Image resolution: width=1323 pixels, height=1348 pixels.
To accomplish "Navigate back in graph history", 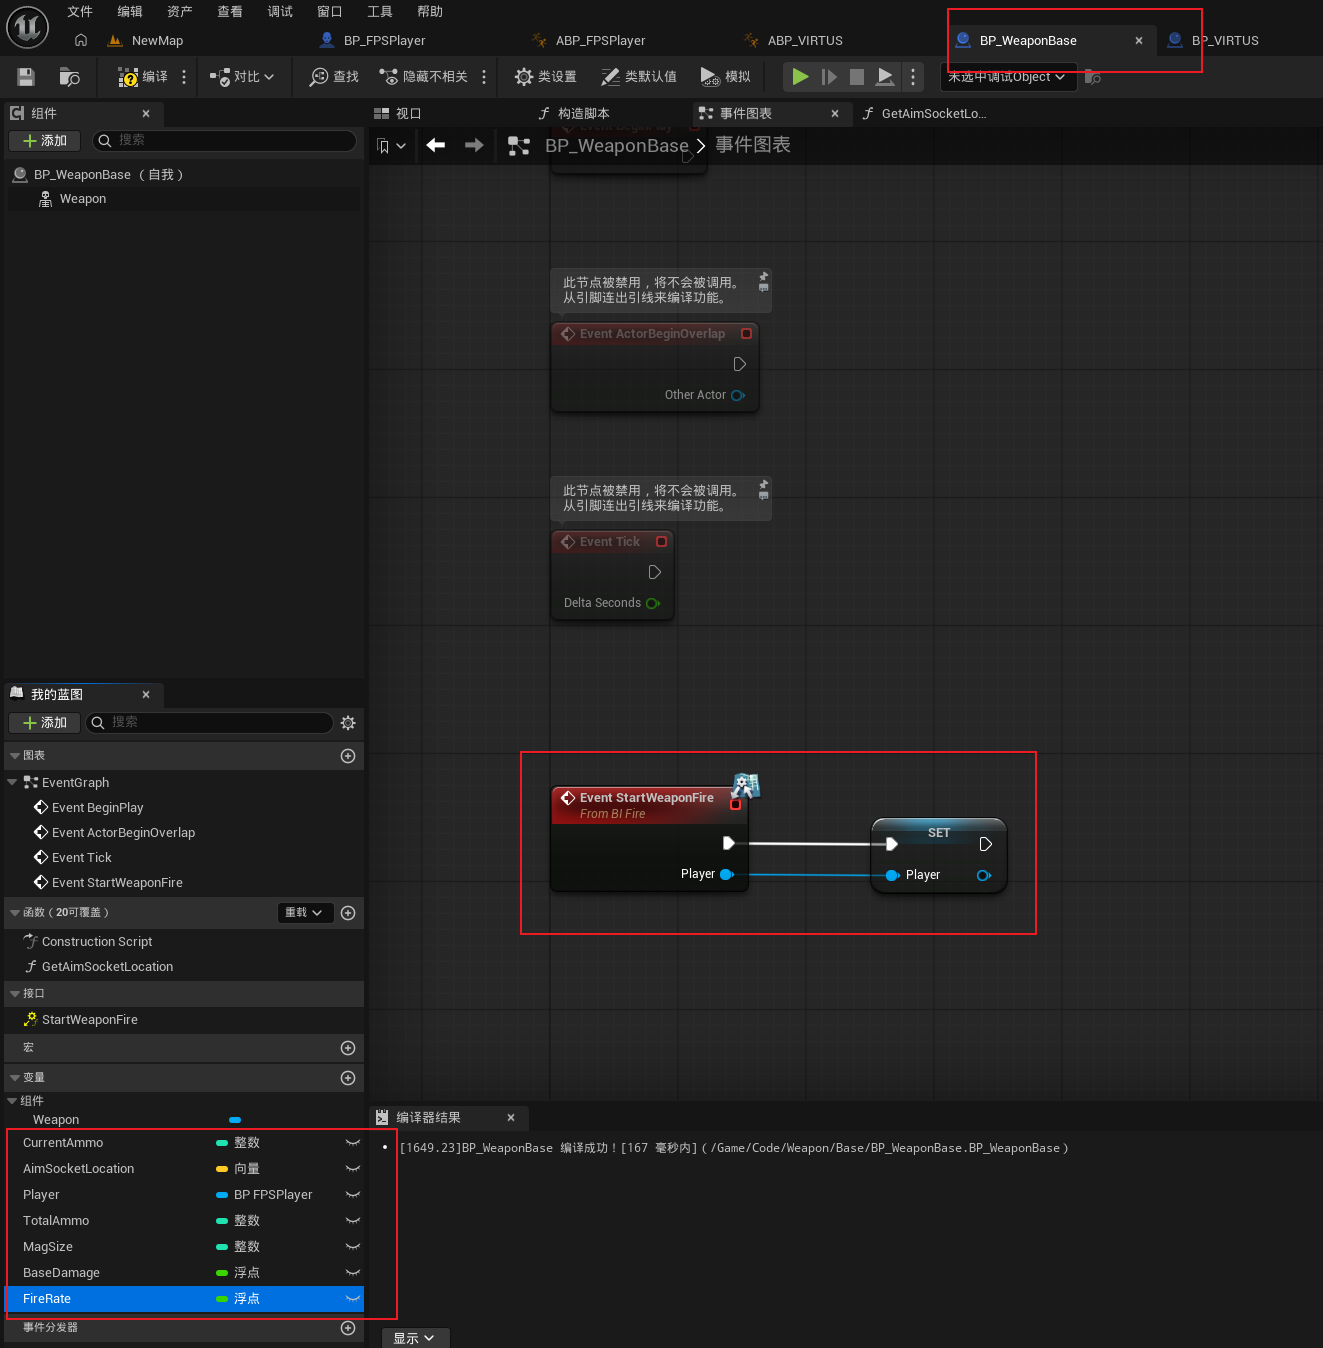I will (436, 145).
